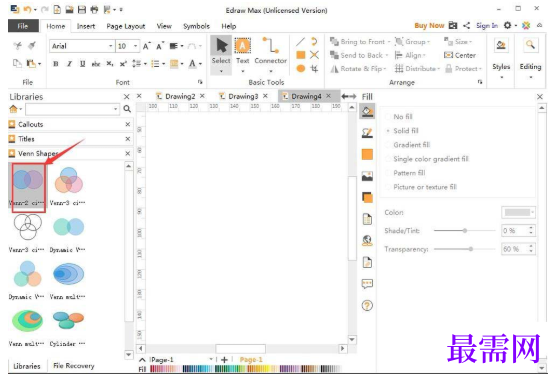The image size is (559, 380).
Task: Switch to the File Recovery tab
Action: click(73, 366)
